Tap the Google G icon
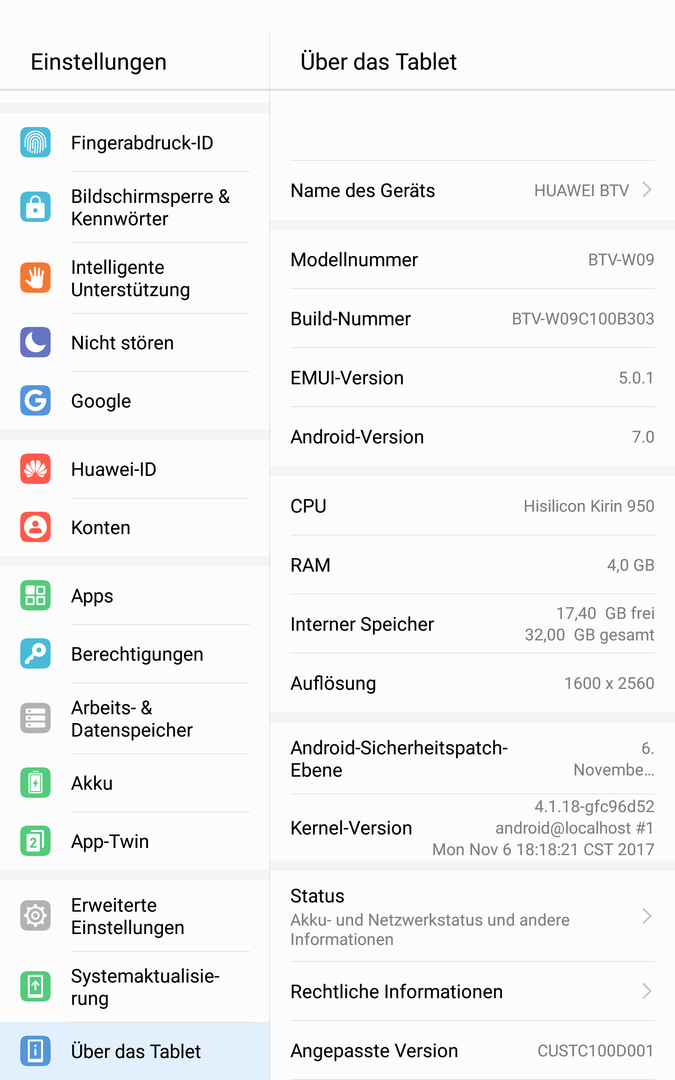Viewport: 675px width, 1080px height. tap(35, 400)
